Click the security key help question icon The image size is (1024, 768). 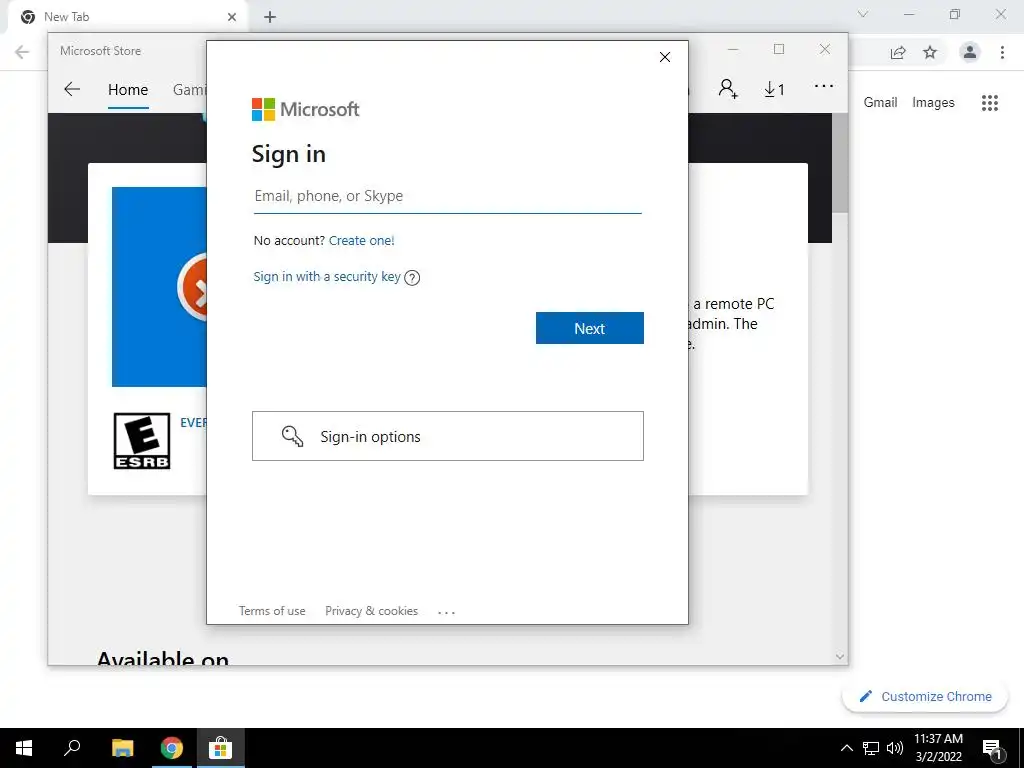point(412,278)
